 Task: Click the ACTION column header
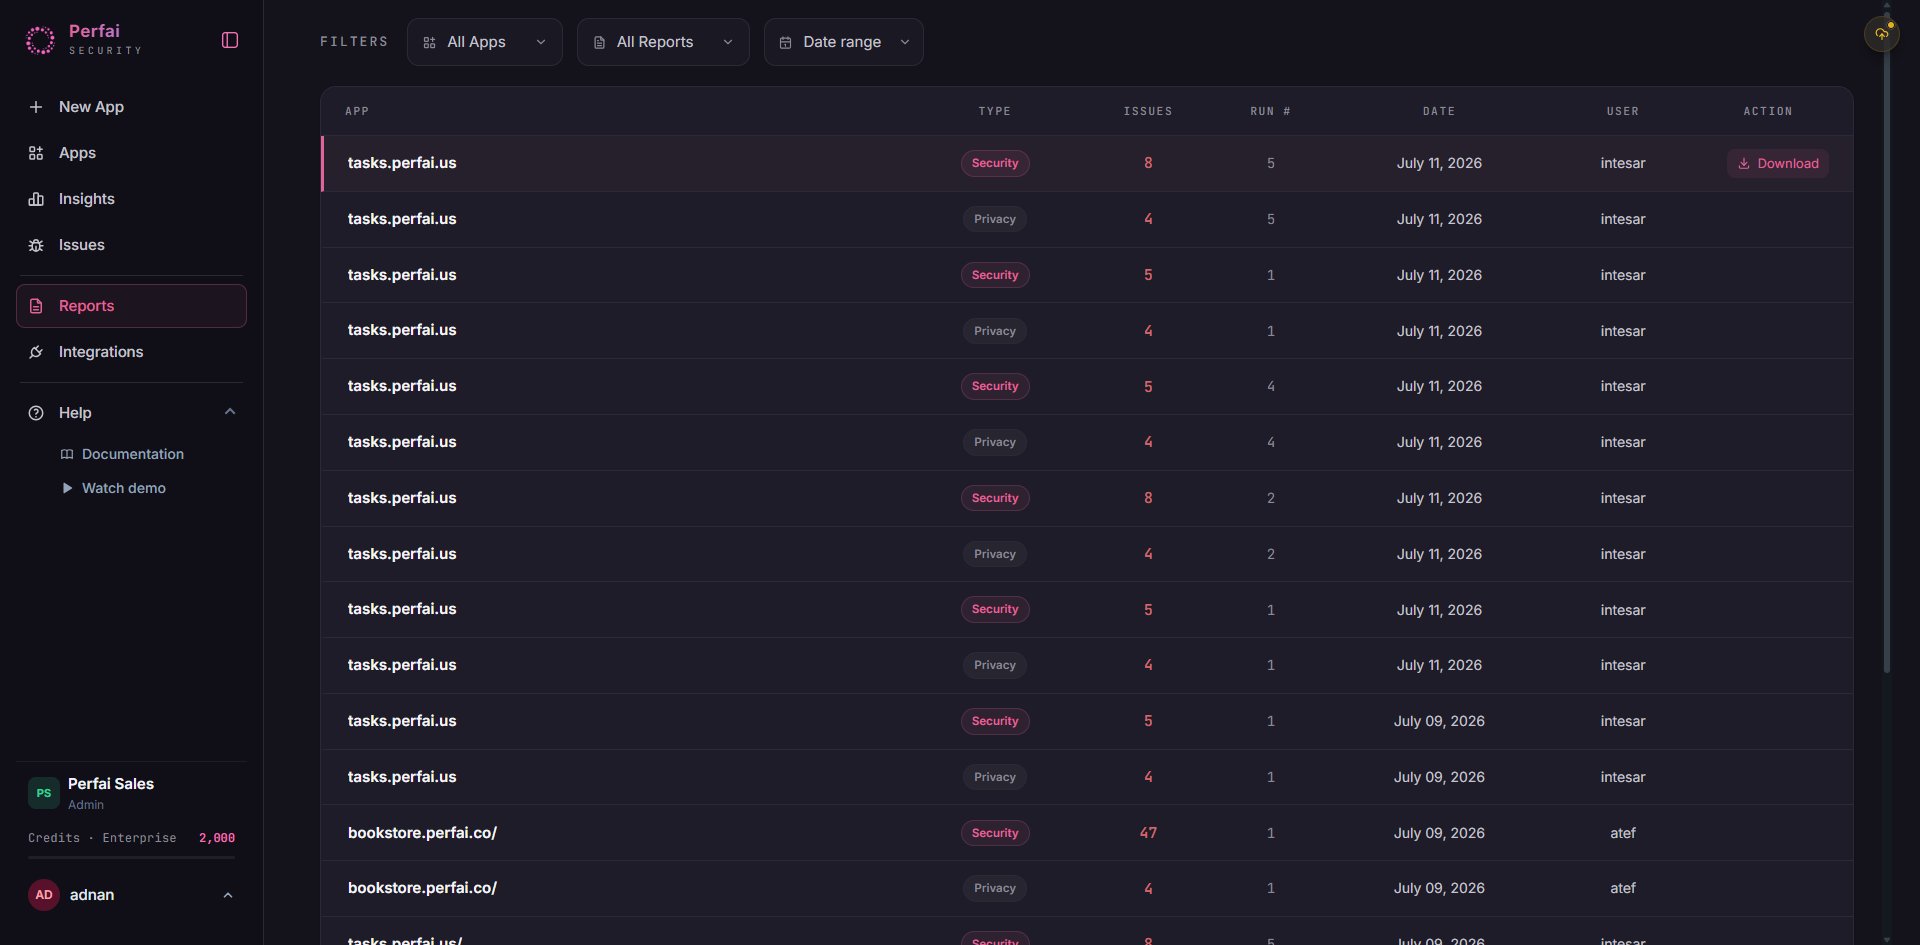(x=1768, y=111)
